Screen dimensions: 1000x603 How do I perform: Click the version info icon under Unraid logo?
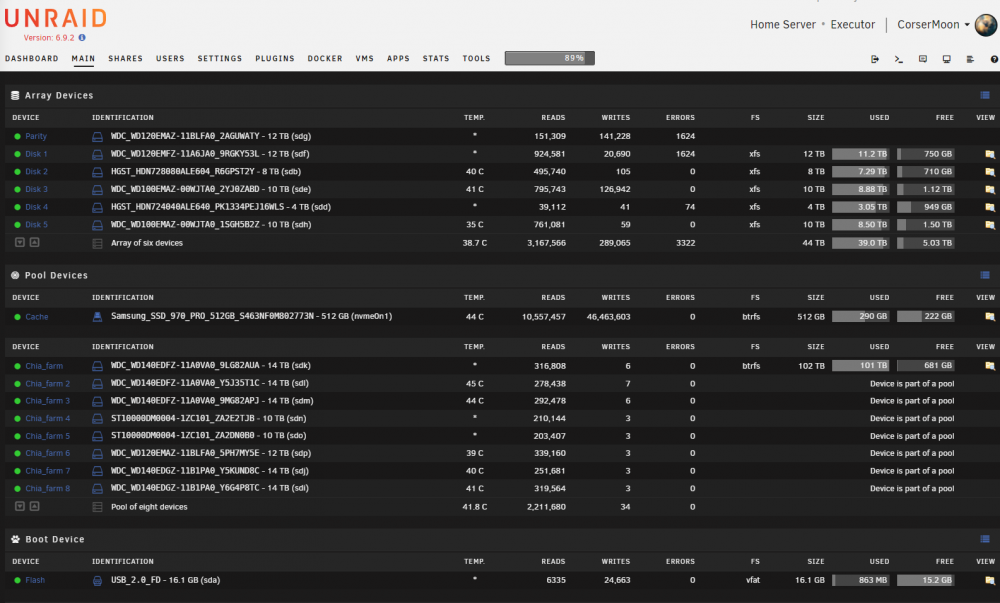(x=82, y=38)
